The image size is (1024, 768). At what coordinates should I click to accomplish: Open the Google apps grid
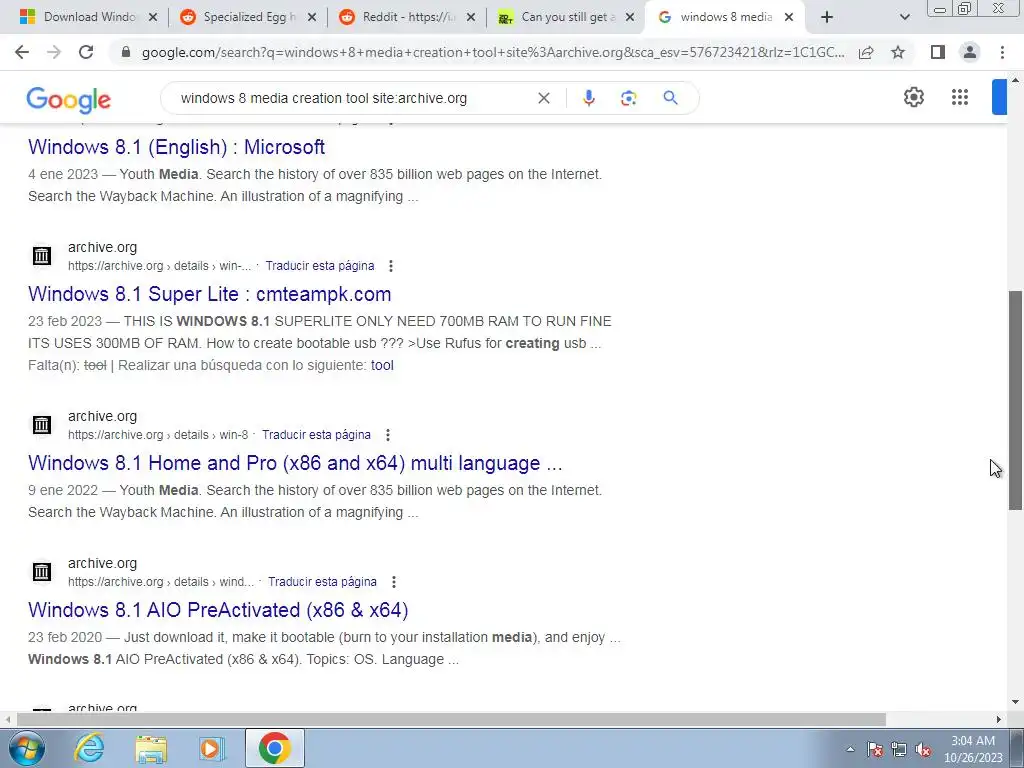click(959, 97)
